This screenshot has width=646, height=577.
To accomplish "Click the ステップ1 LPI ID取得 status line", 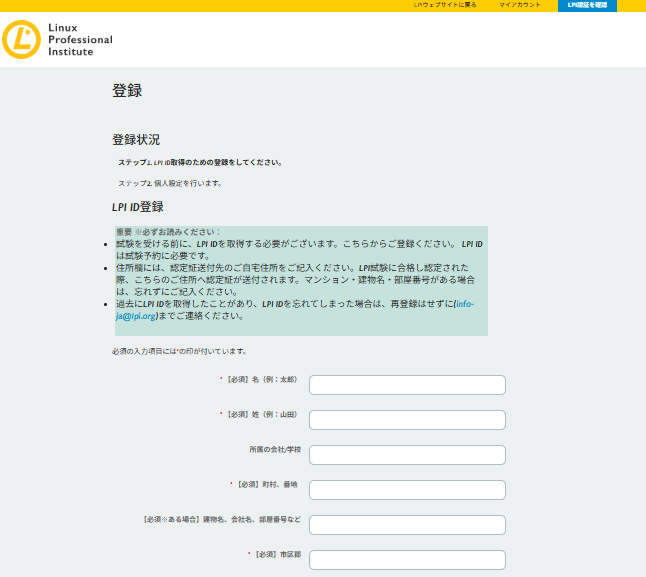I will pos(200,162).
